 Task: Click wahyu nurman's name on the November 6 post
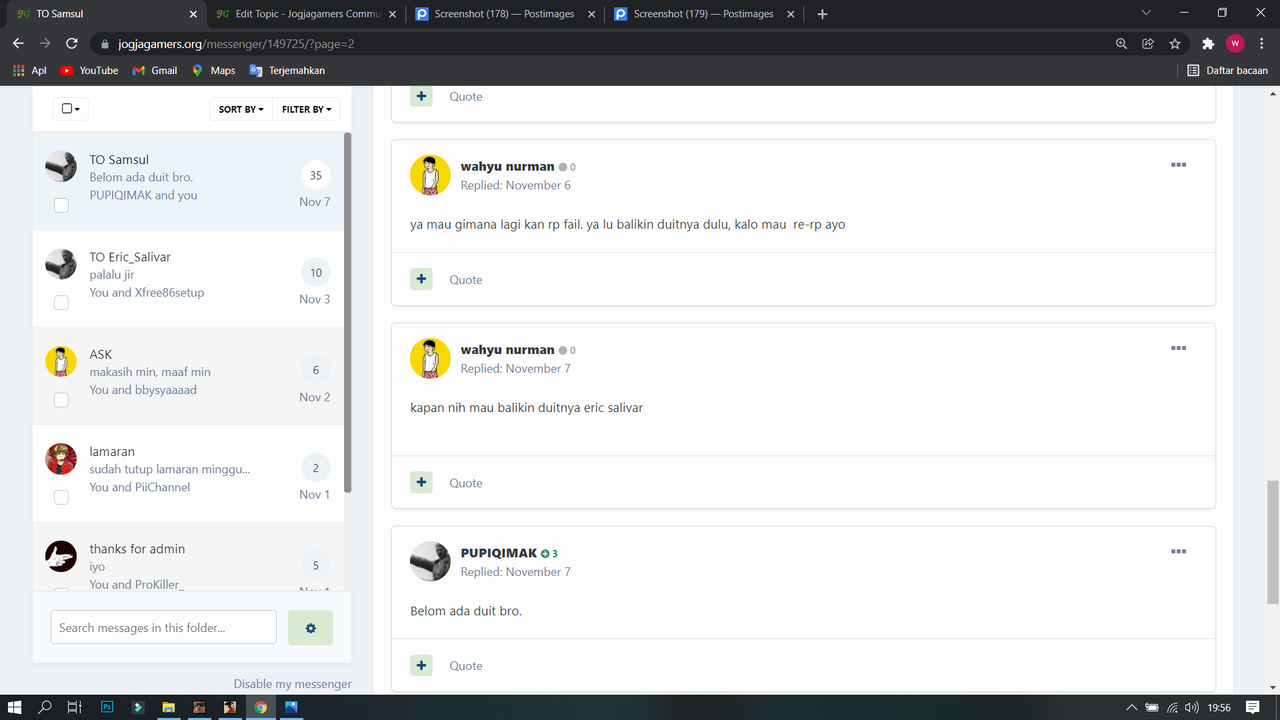coord(507,167)
